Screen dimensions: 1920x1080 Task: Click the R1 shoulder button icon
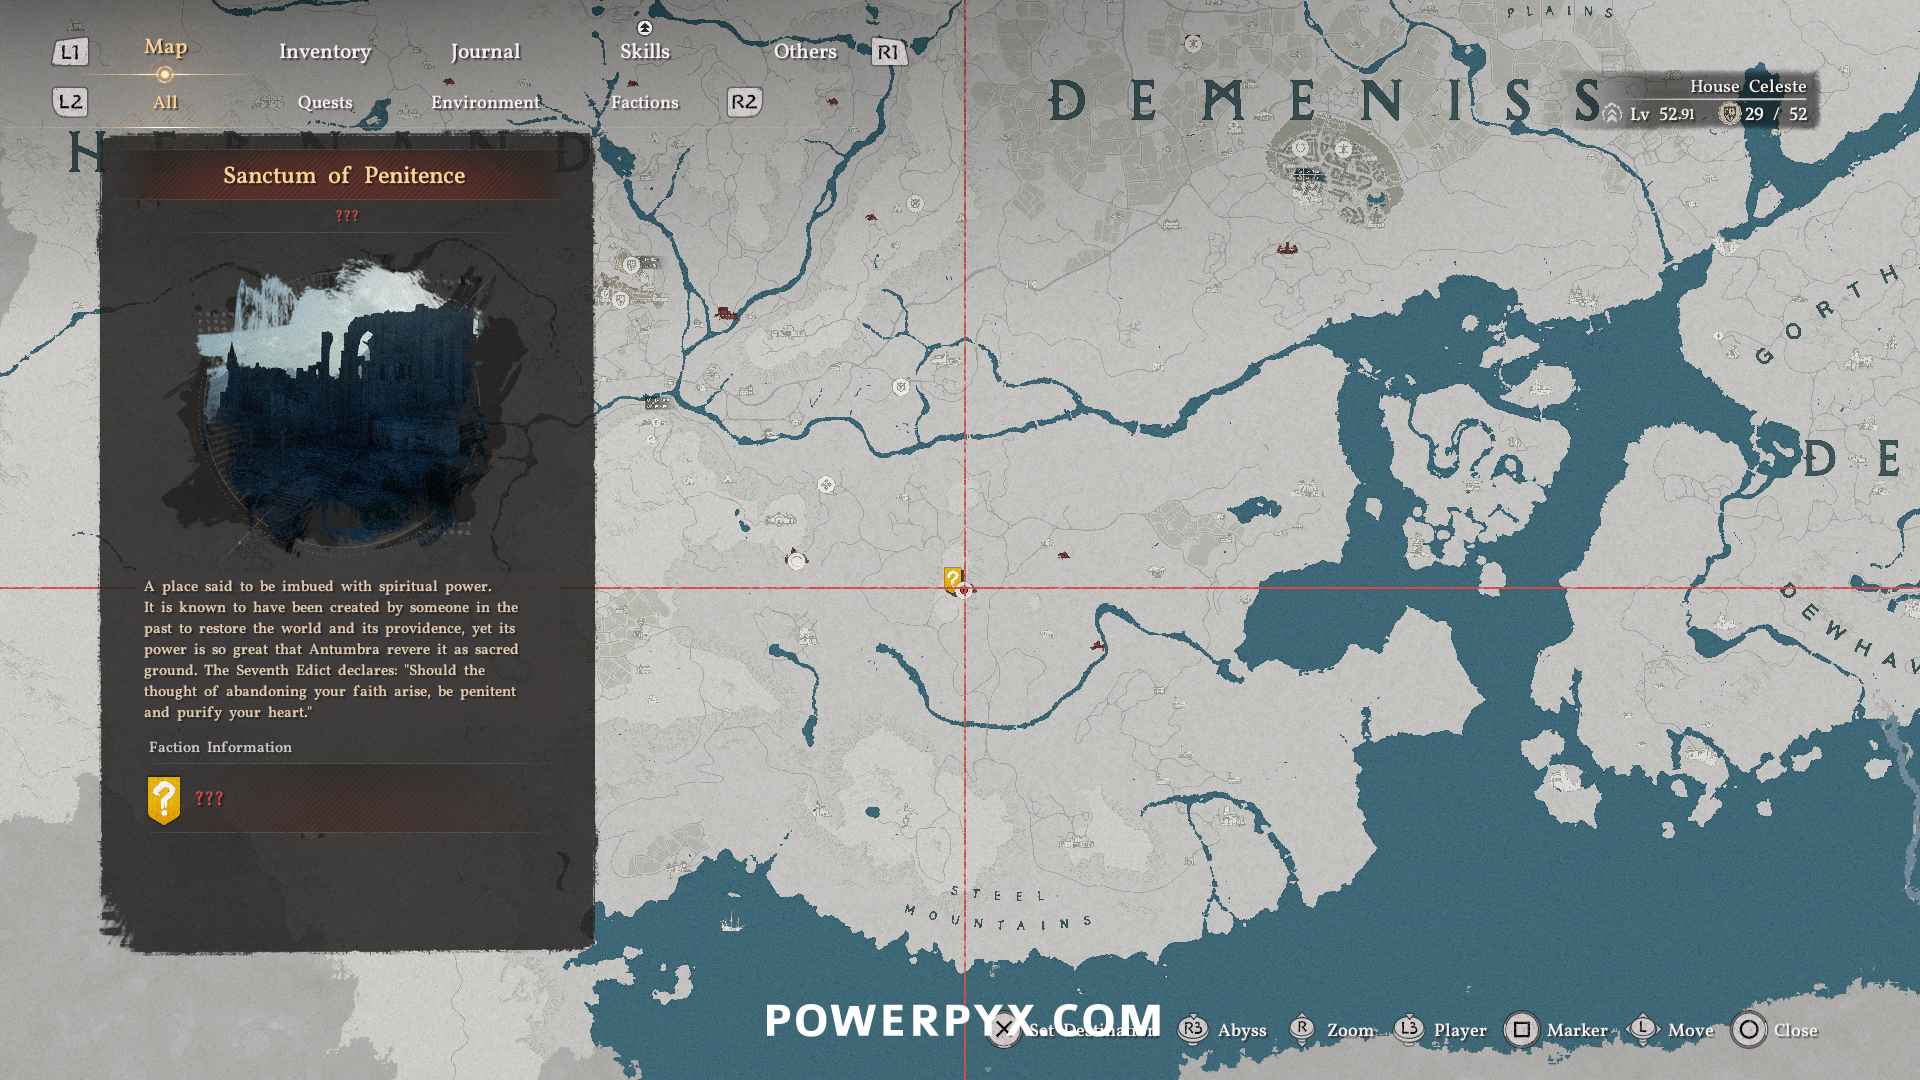pyautogui.click(x=888, y=52)
